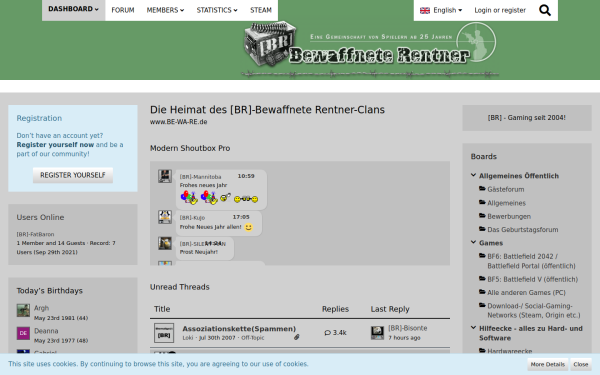Go to the Forum menu item

point(123,10)
